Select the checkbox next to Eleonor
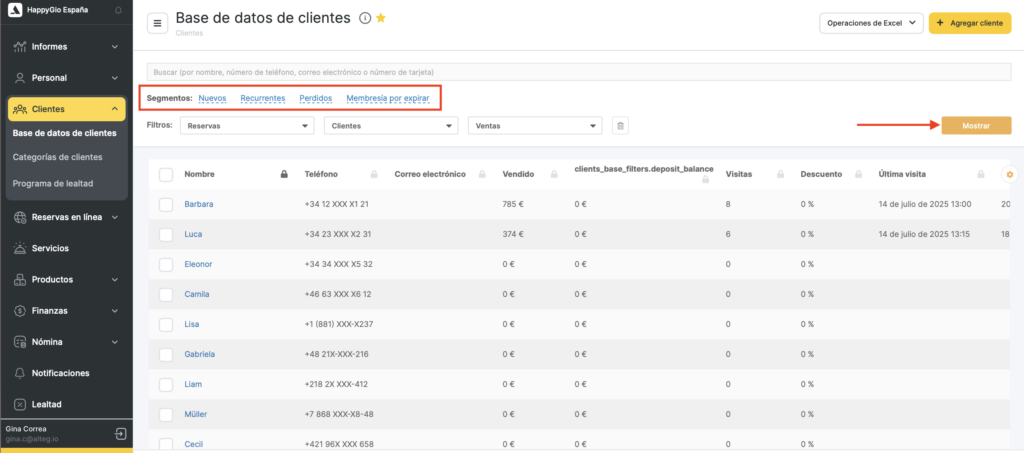 (166, 264)
